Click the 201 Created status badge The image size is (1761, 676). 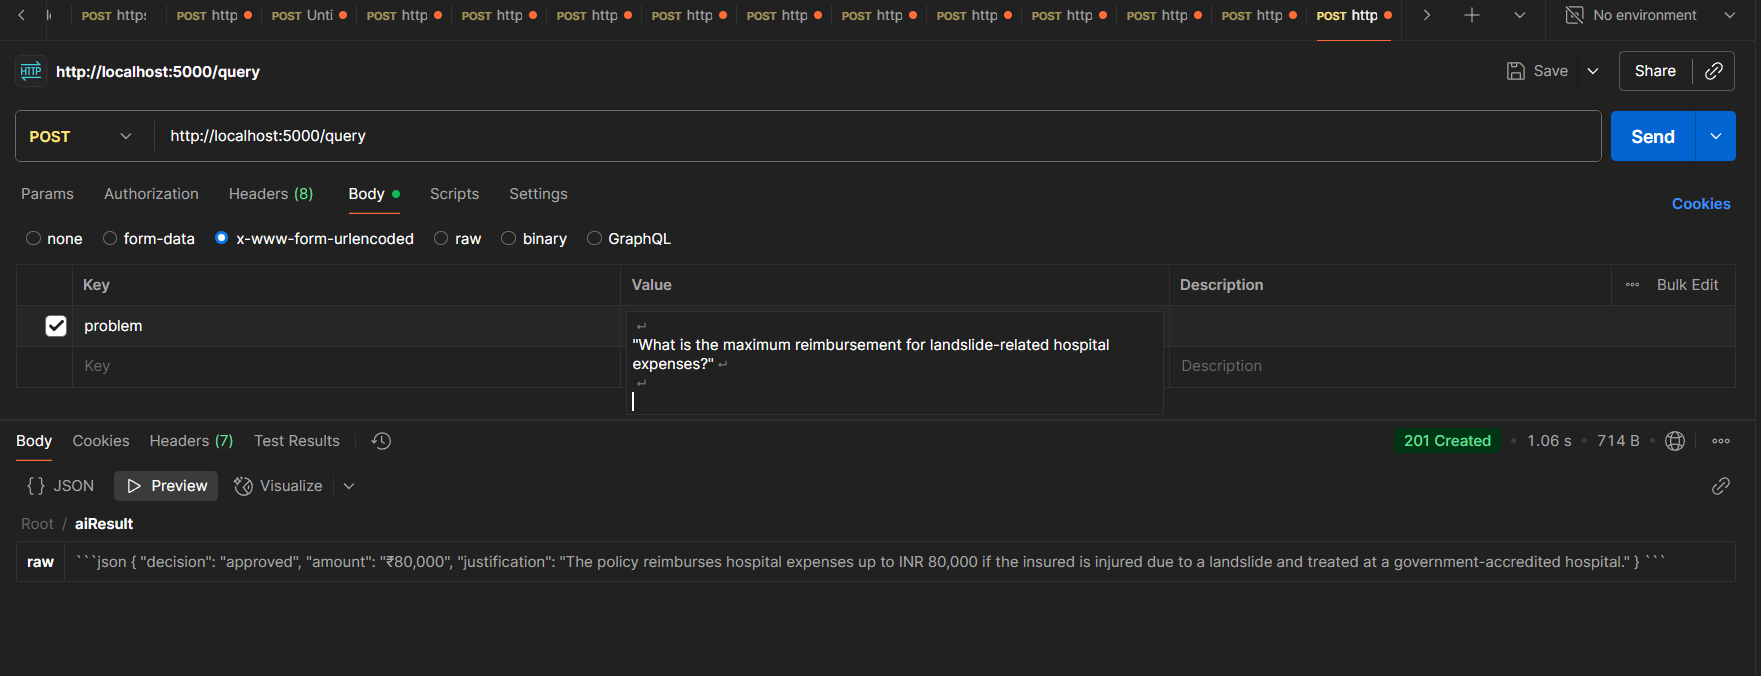pos(1447,441)
